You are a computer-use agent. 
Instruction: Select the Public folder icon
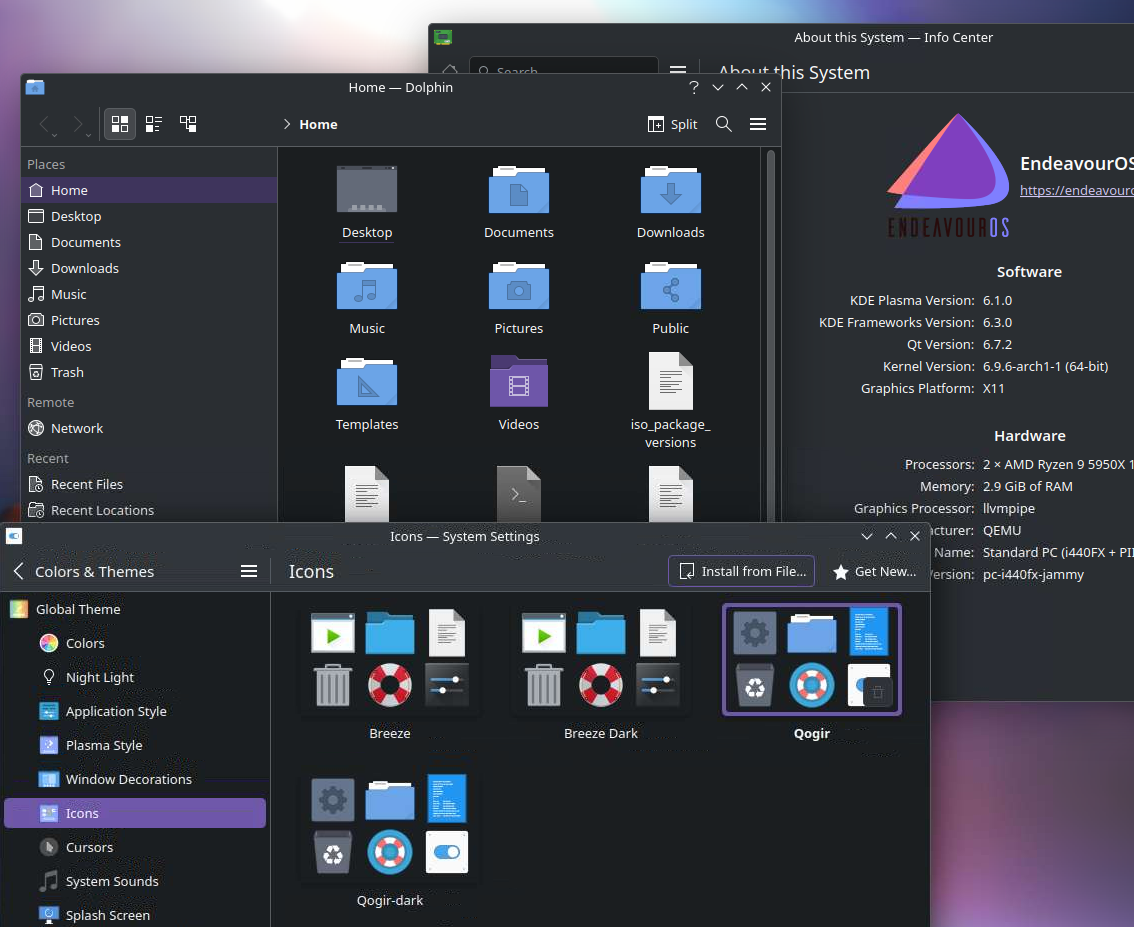click(x=670, y=286)
